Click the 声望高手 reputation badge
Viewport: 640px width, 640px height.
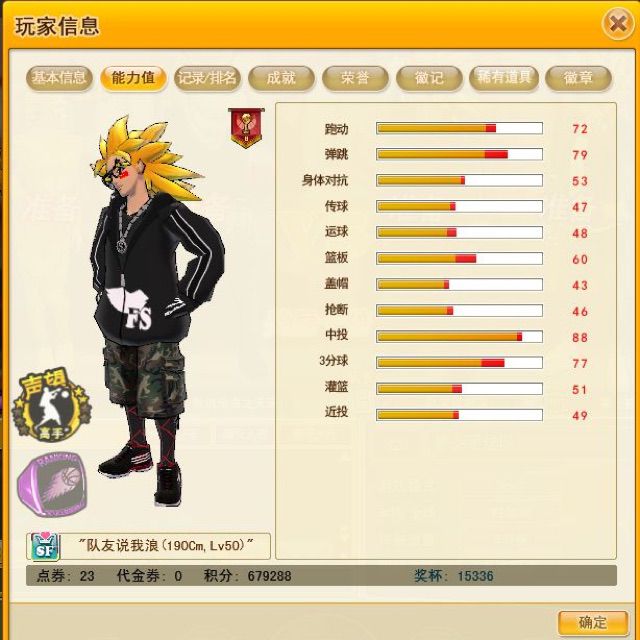[x=51, y=405]
